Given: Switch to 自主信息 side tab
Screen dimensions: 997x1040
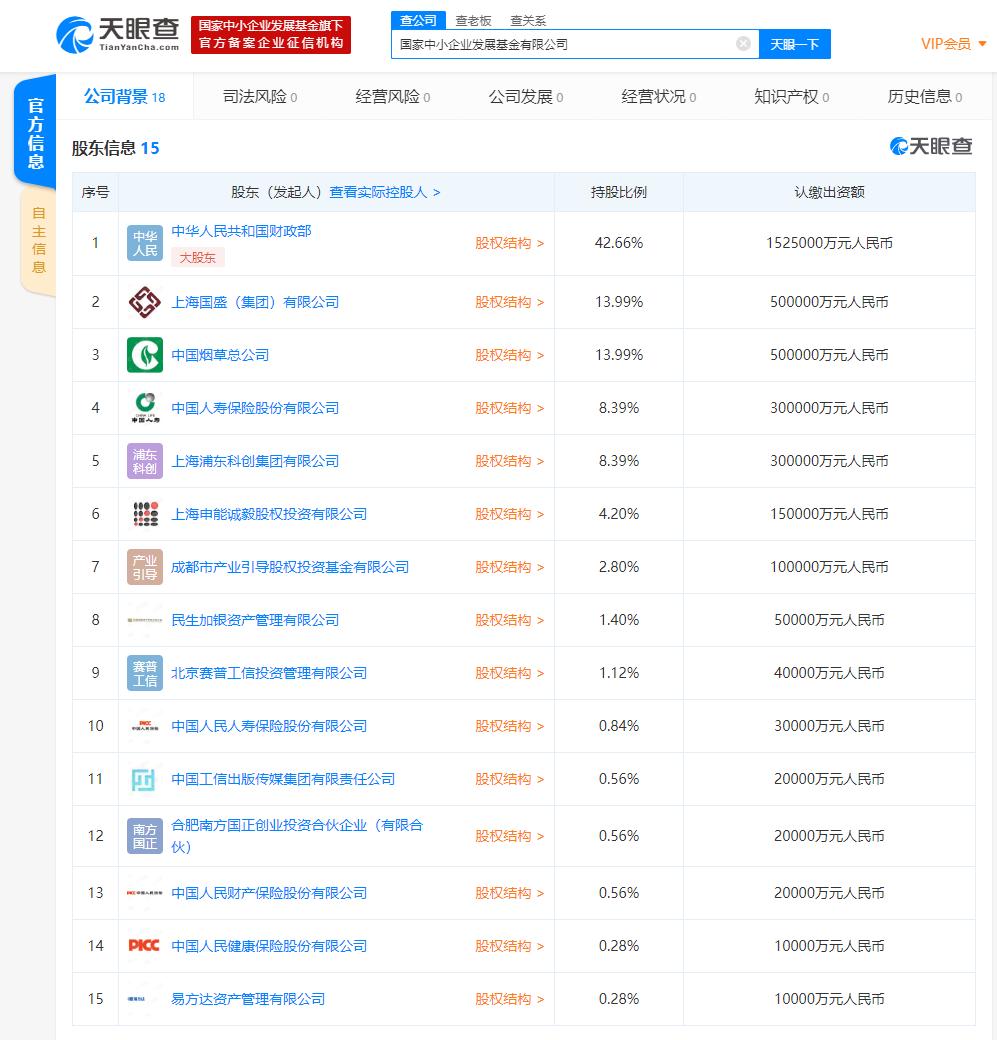Looking at the screenshot, I should [x=39, y=240].
